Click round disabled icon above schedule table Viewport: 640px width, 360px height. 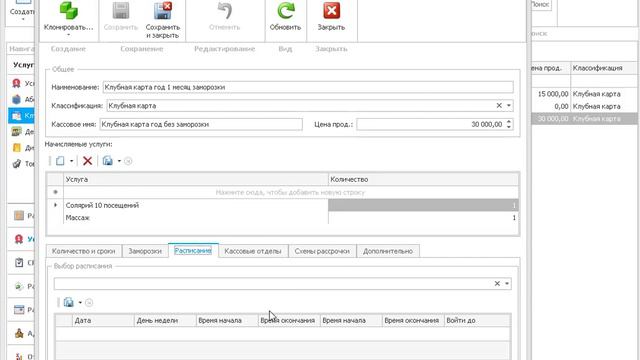89,303
